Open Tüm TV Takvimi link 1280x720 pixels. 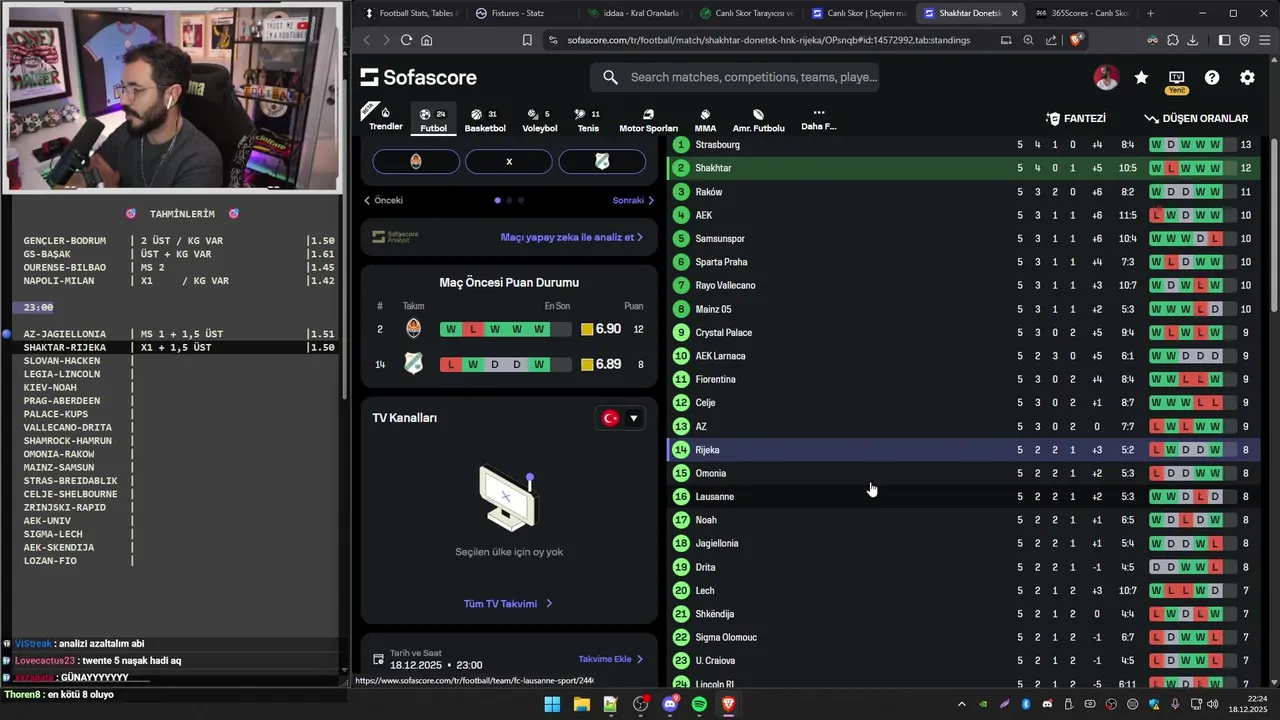[x=508, y=604]
